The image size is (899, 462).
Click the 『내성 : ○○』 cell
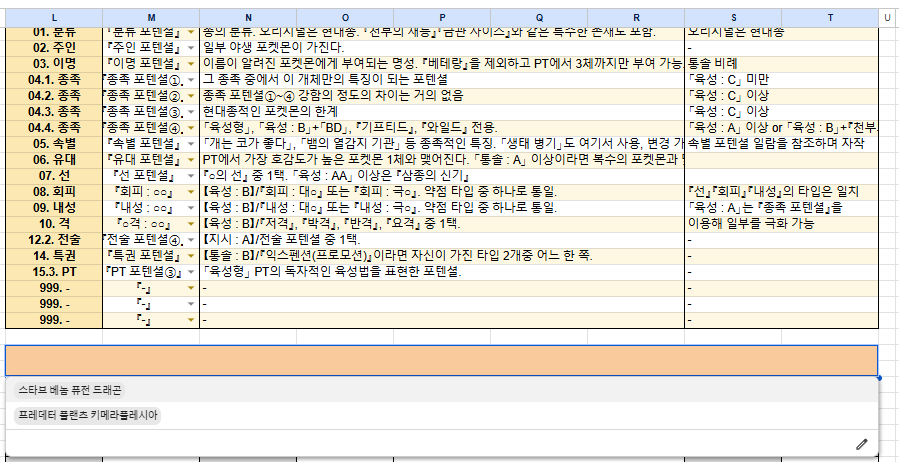click(x=151, y=208)
